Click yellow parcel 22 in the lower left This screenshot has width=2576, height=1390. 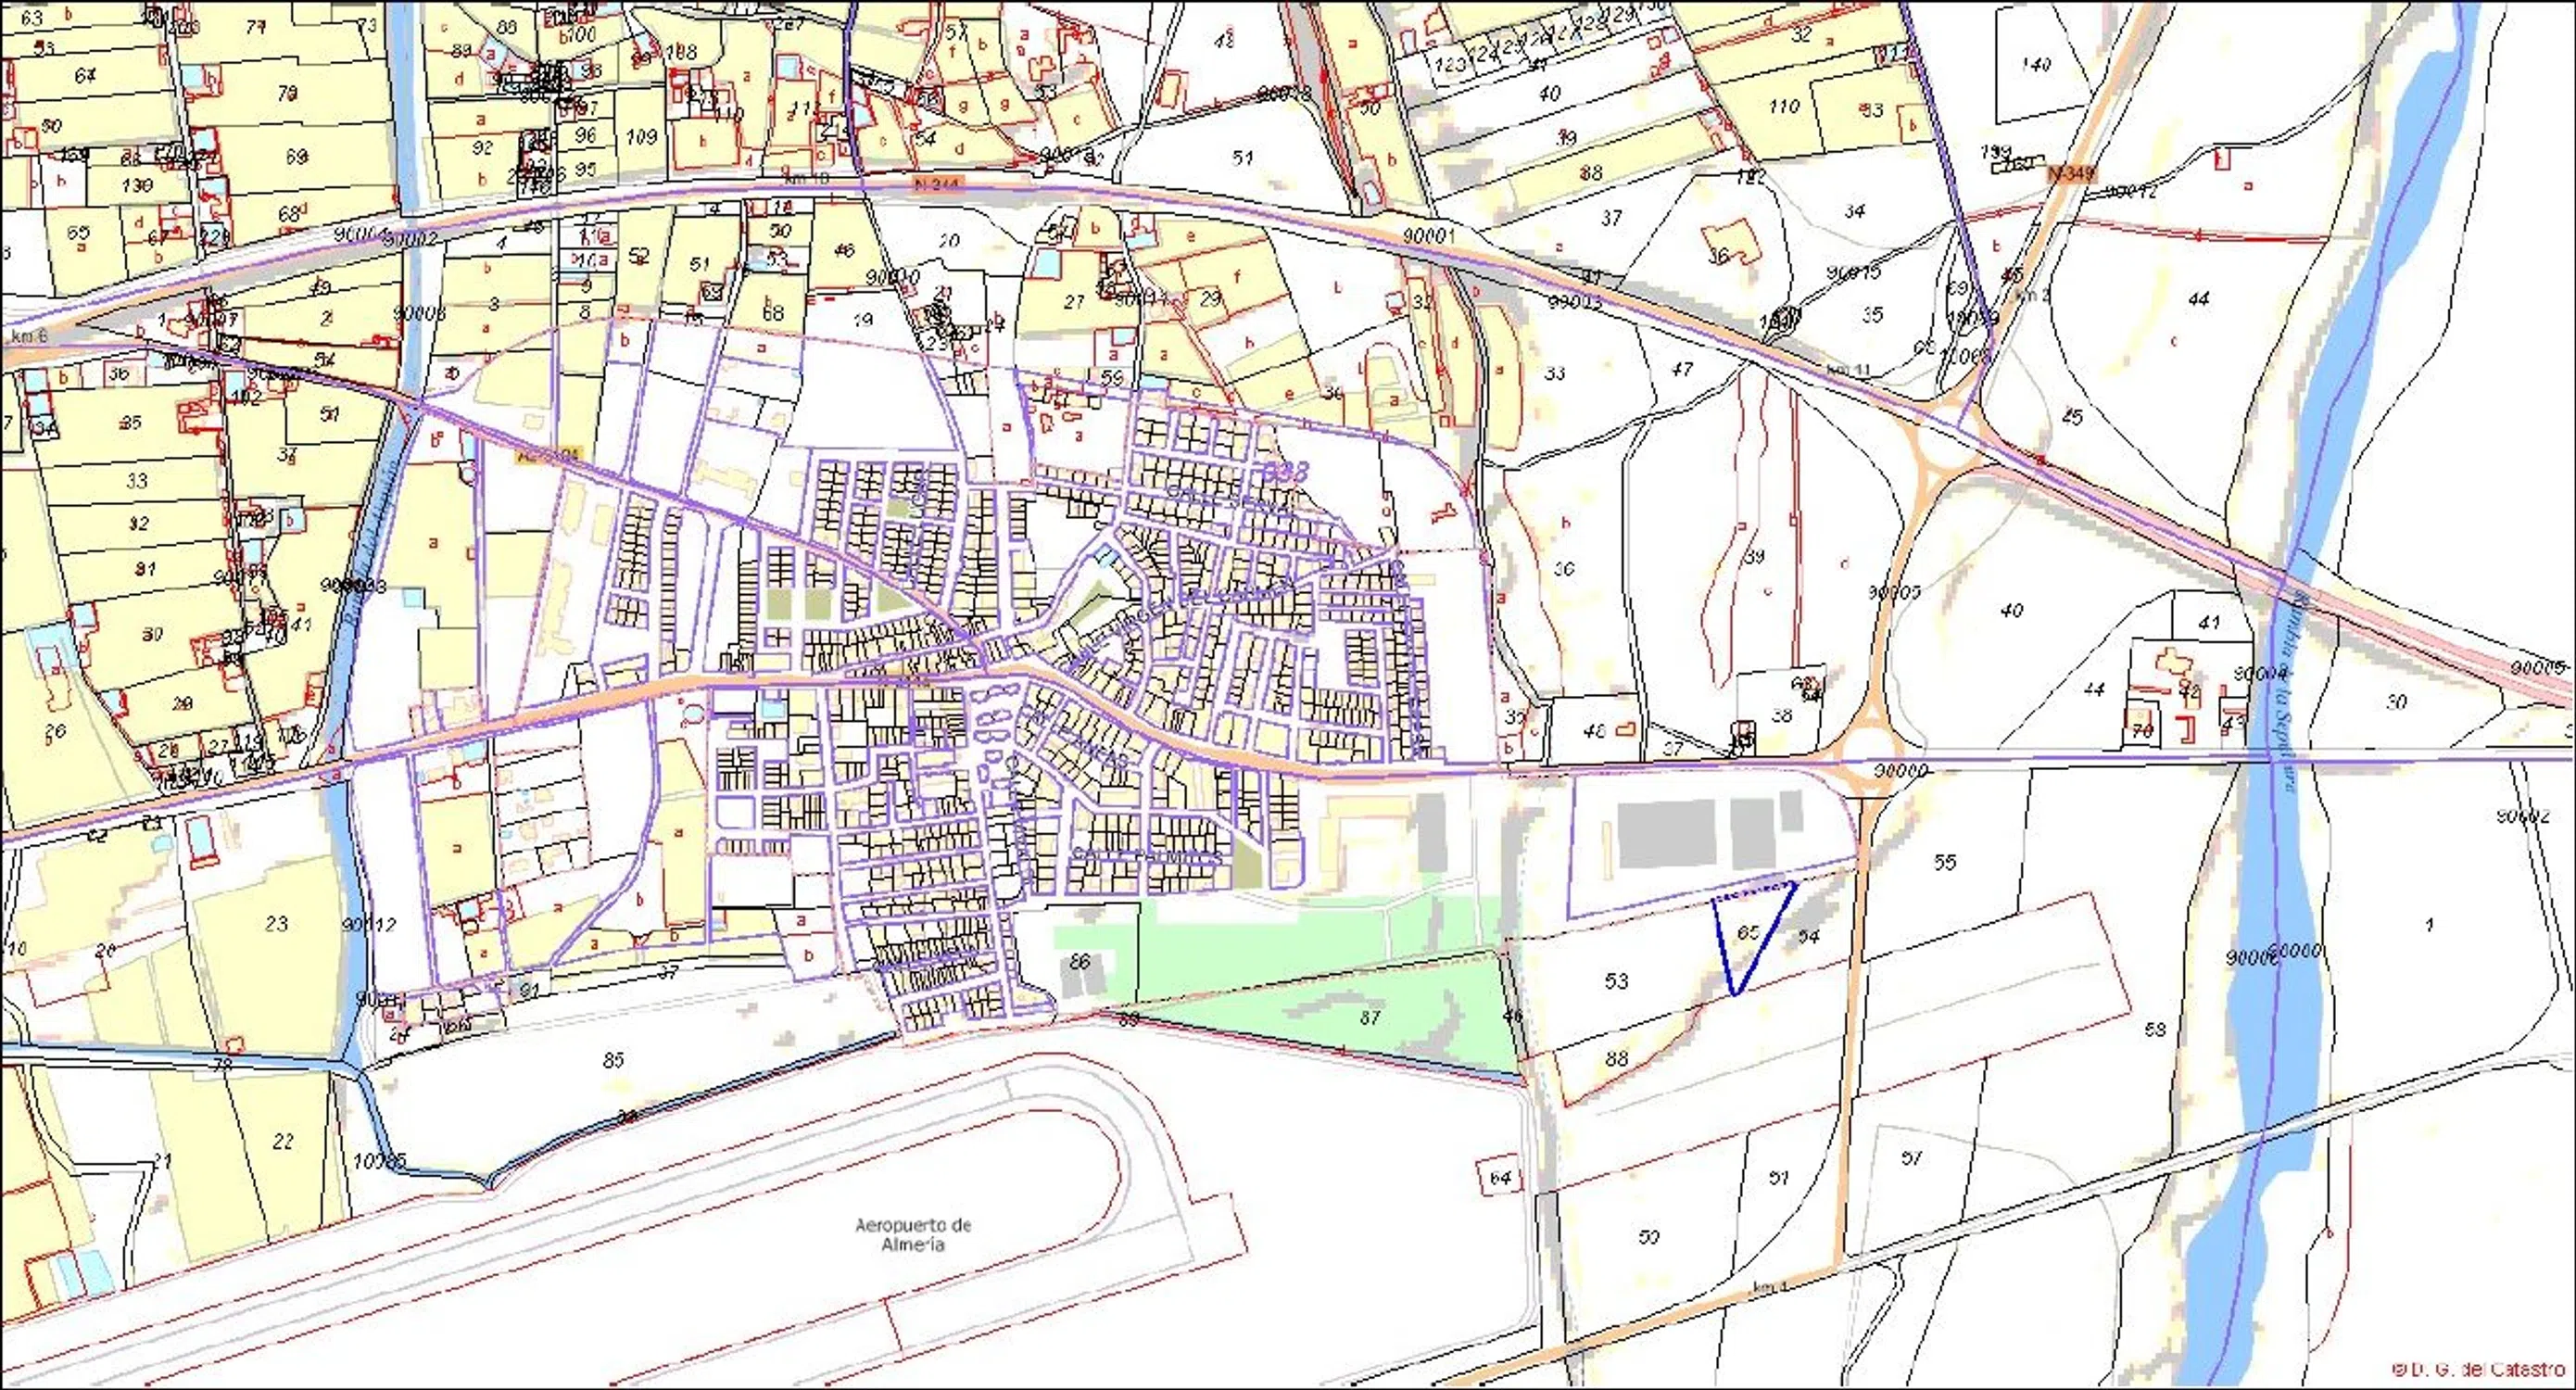pos(283,1141)
